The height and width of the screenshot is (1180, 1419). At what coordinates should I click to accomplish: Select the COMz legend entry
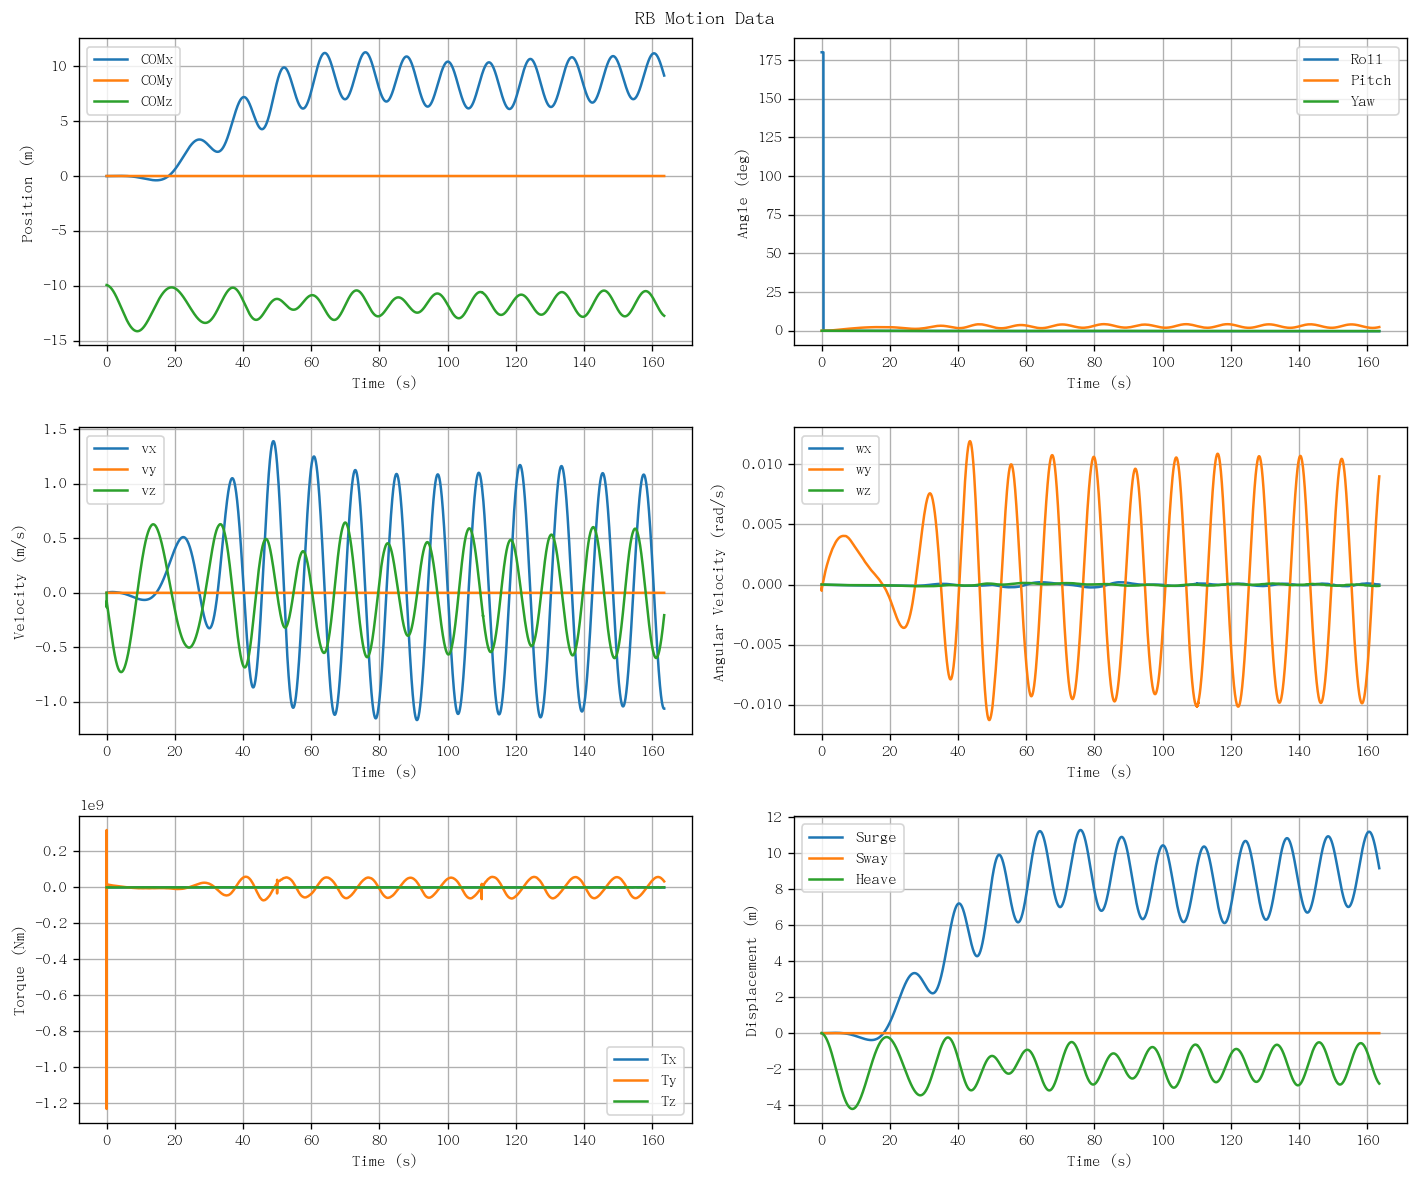coord(134,102)
